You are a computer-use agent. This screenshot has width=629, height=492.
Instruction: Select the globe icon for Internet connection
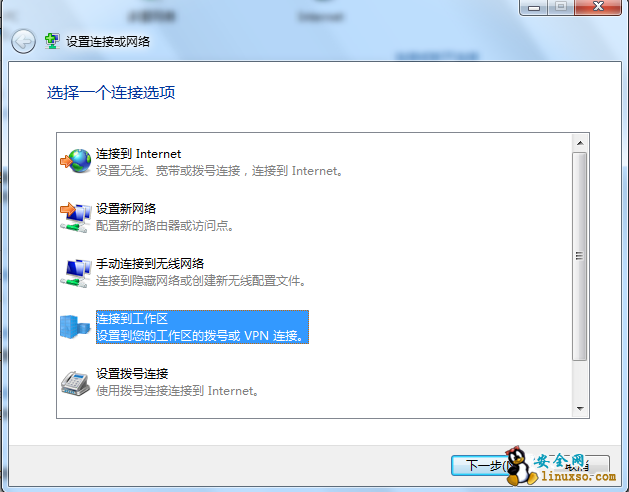75,161
